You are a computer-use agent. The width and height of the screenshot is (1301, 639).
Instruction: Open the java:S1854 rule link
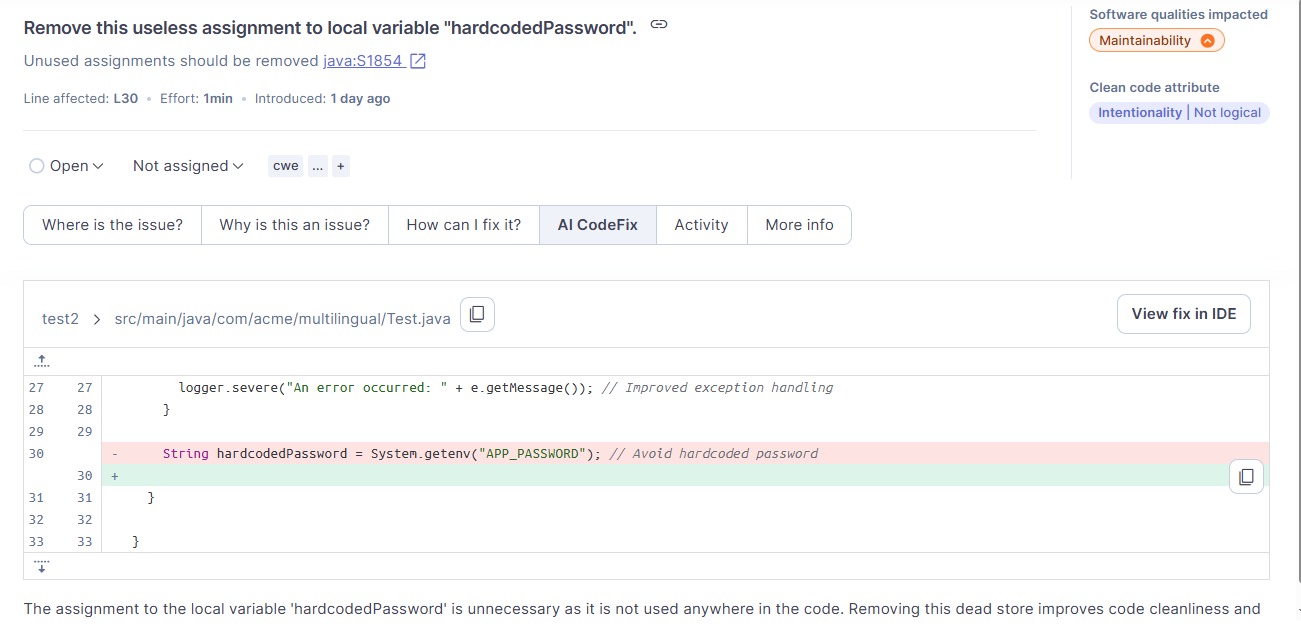363,61
